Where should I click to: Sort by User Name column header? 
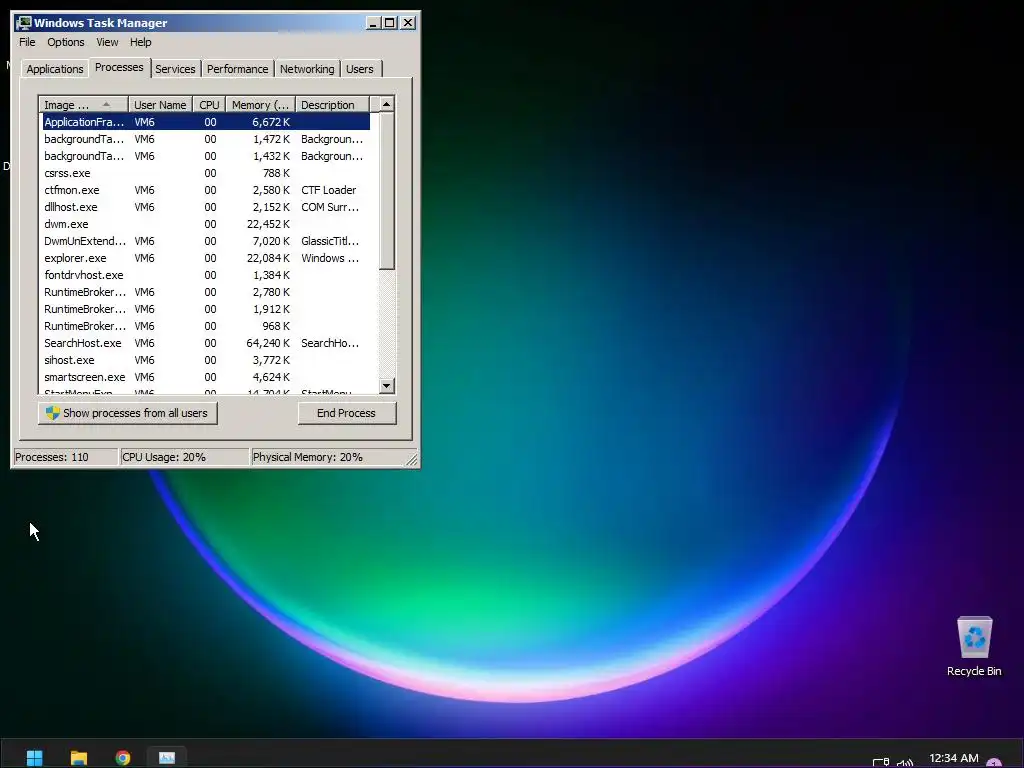pyautogui.click(x=160, y=104)
